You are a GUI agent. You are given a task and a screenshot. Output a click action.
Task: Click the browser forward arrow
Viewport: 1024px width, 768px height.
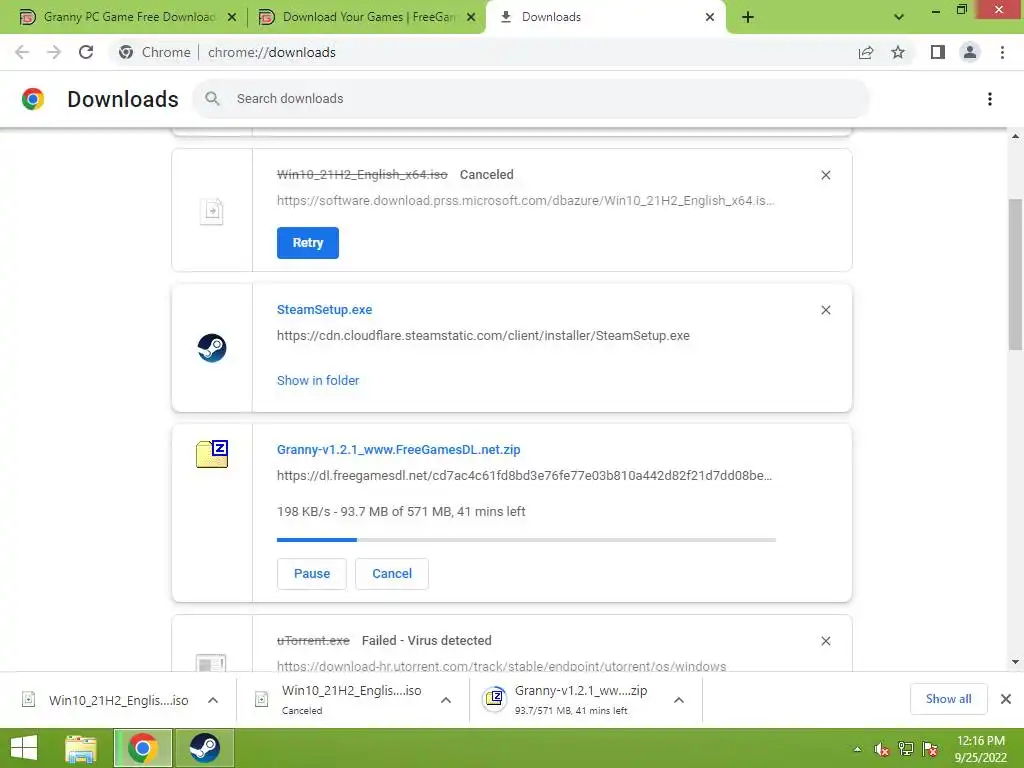[x=54, y=52]
